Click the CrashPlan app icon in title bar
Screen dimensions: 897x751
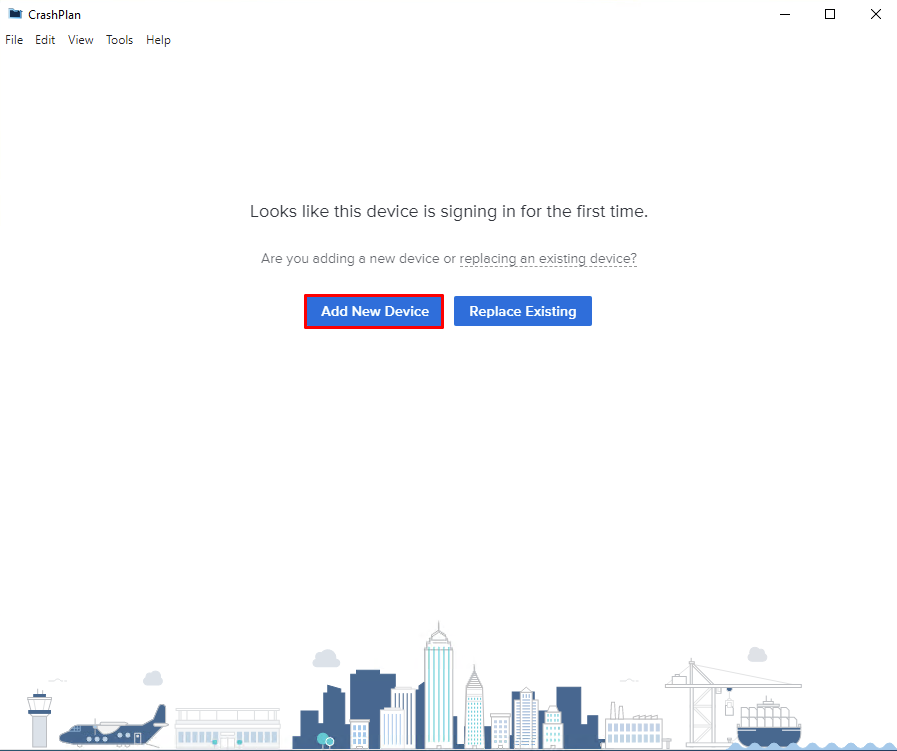tap(15, 14)
